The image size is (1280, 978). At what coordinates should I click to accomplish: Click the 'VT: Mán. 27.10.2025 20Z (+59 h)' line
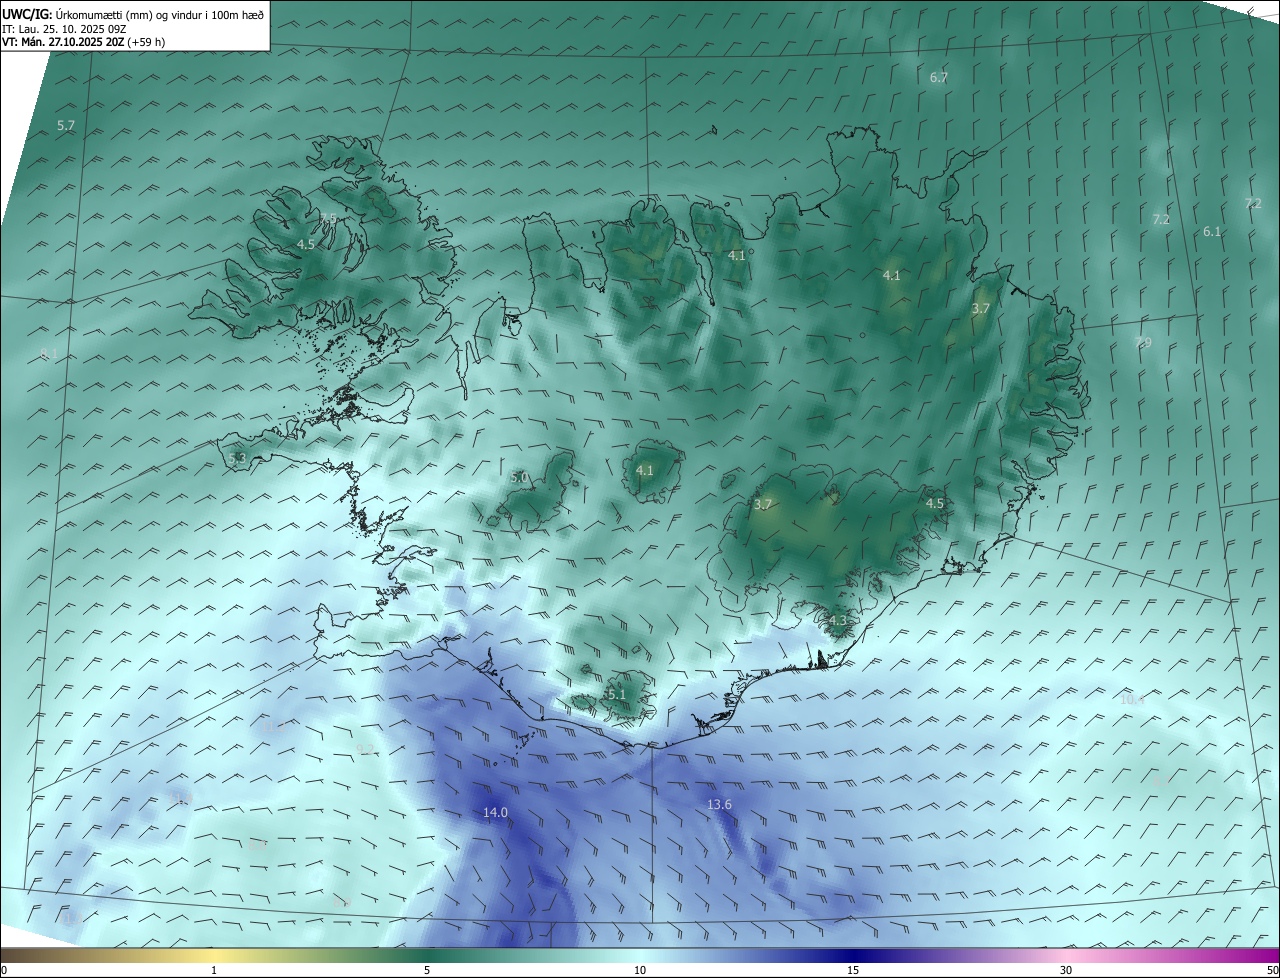click(84, 42)
